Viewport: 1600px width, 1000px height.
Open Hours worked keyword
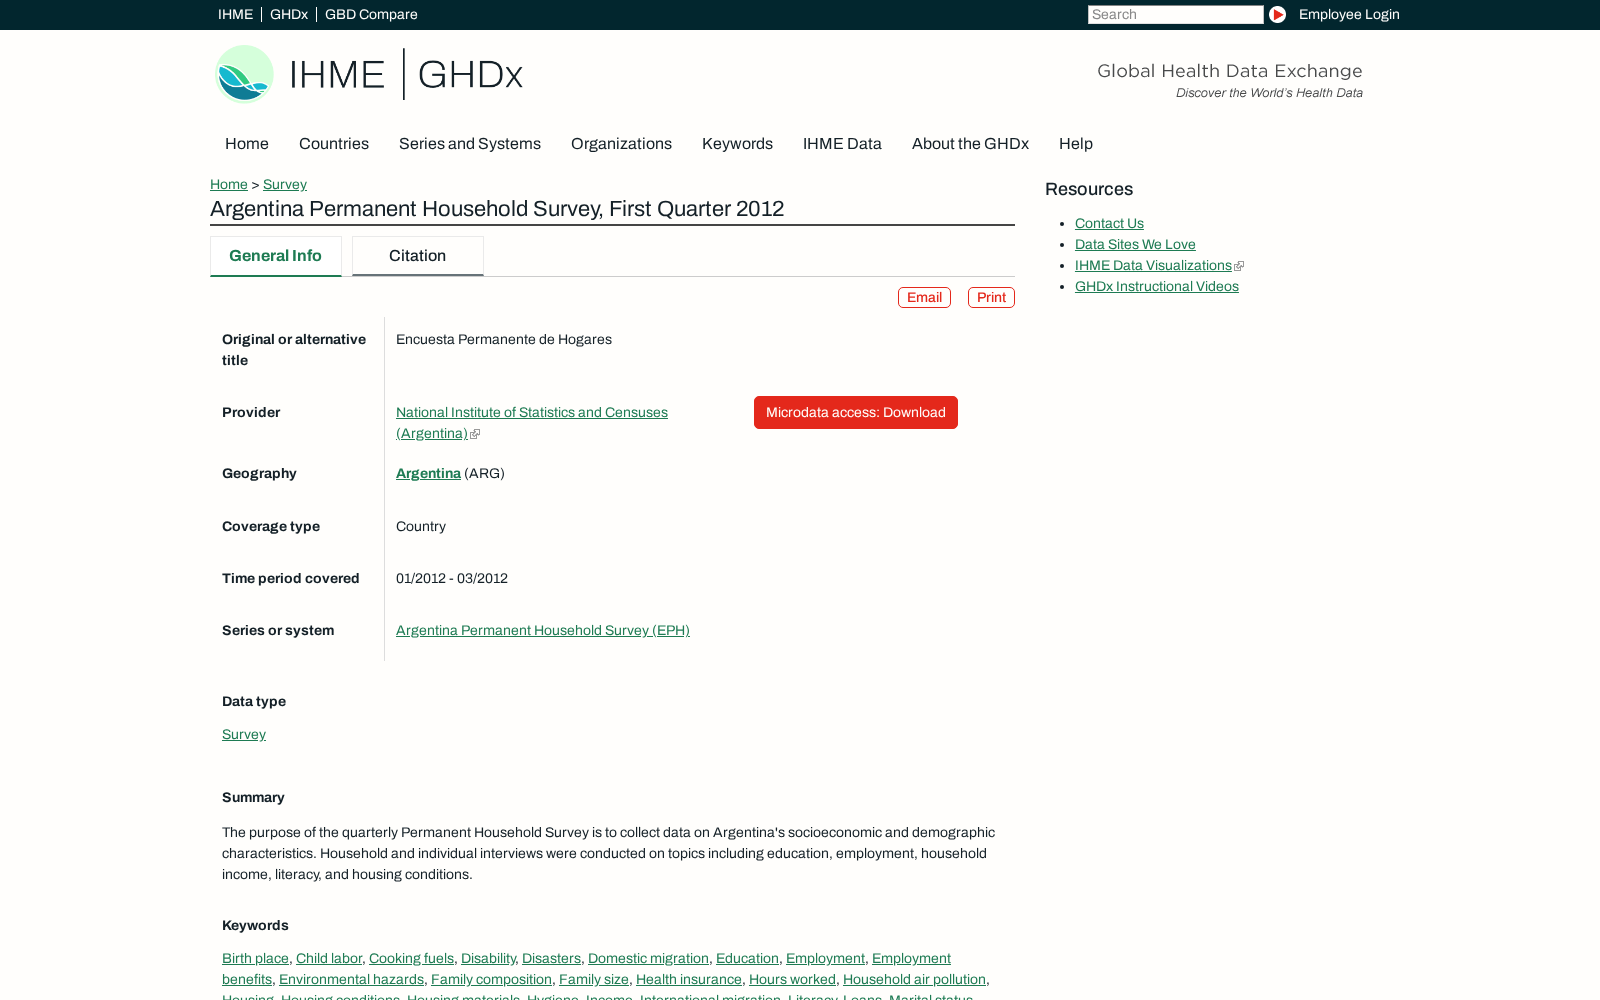[x=792, y=979]
